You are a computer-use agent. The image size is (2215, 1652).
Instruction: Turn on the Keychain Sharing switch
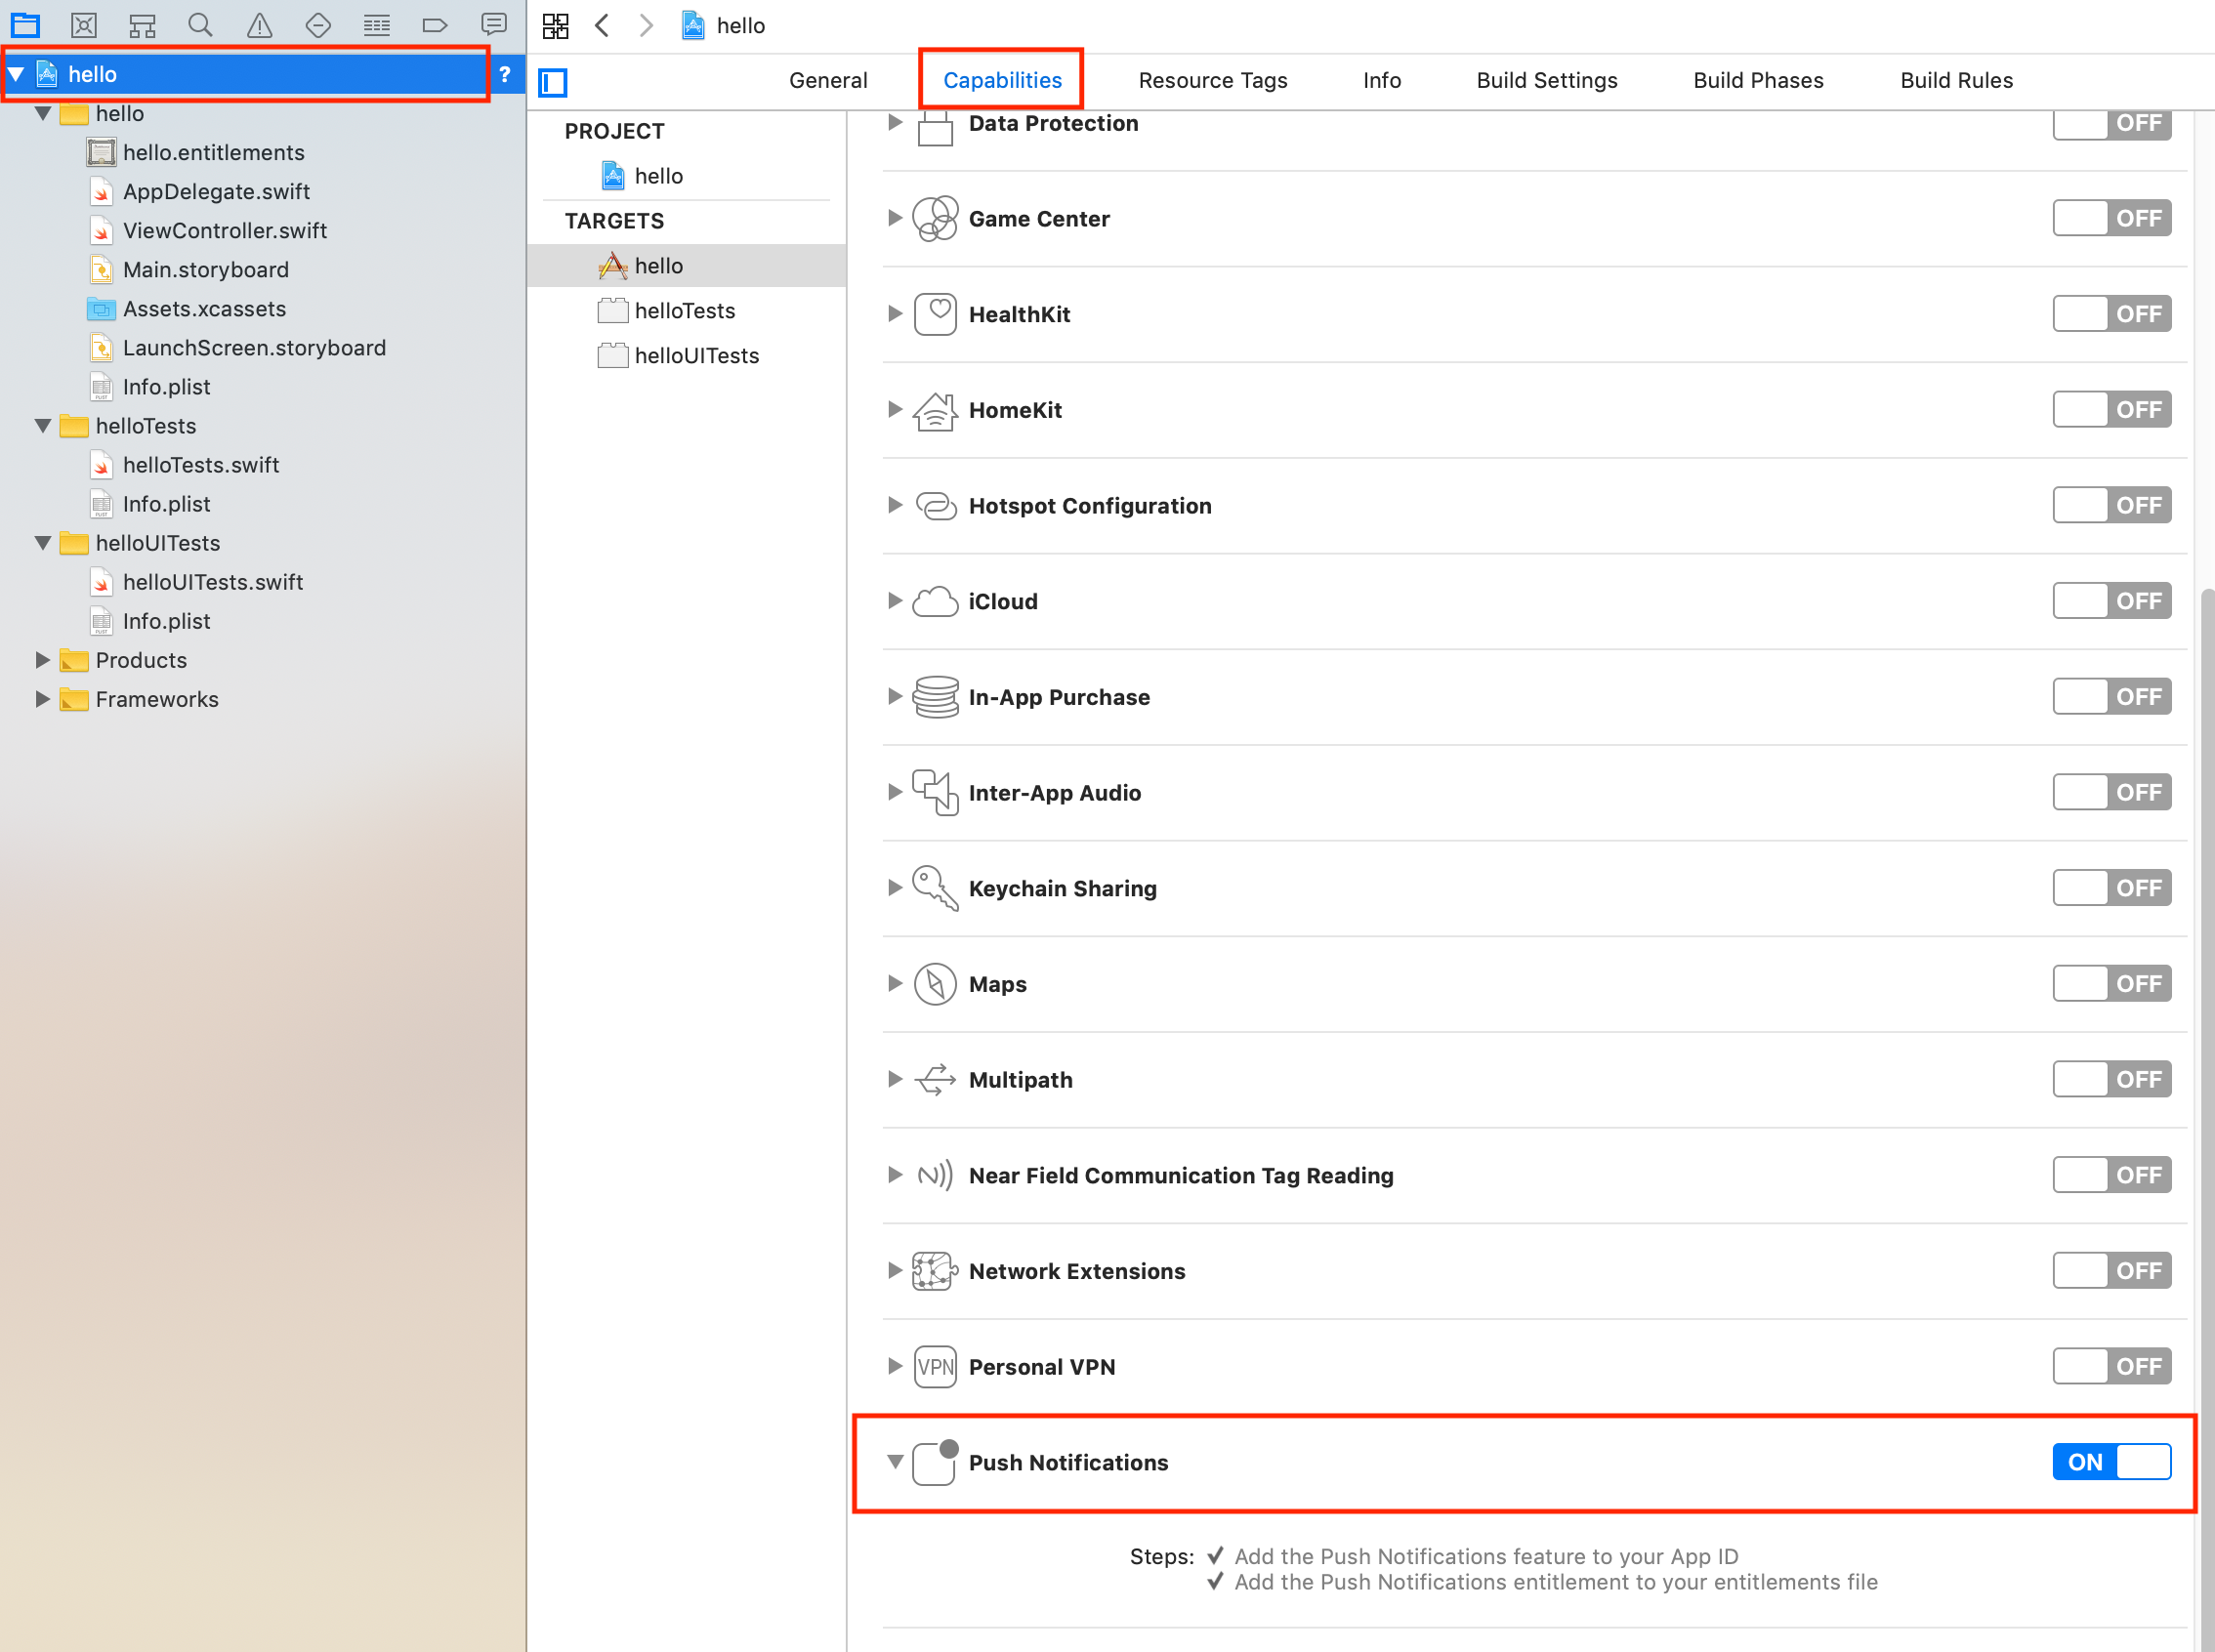(x=2111, y=888)
